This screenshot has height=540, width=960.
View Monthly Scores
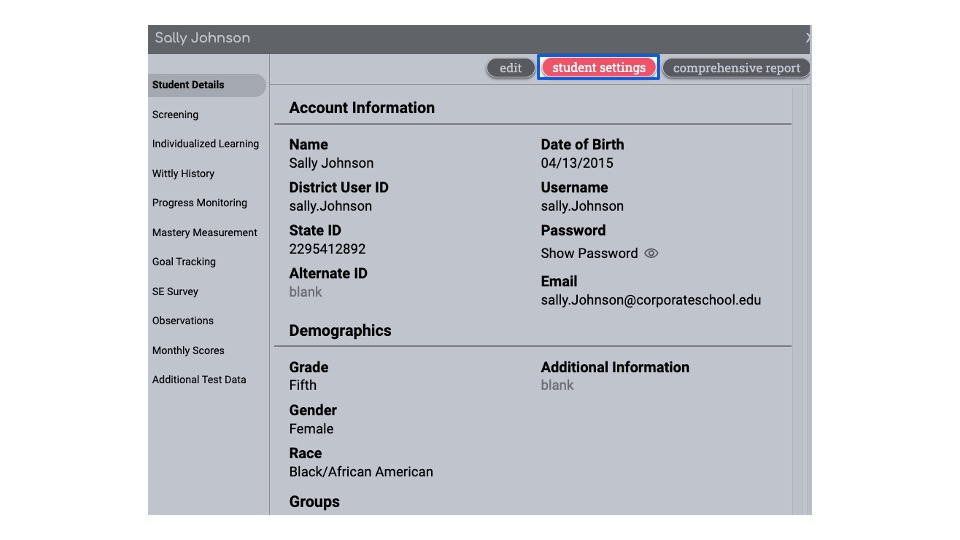(188, 350)
